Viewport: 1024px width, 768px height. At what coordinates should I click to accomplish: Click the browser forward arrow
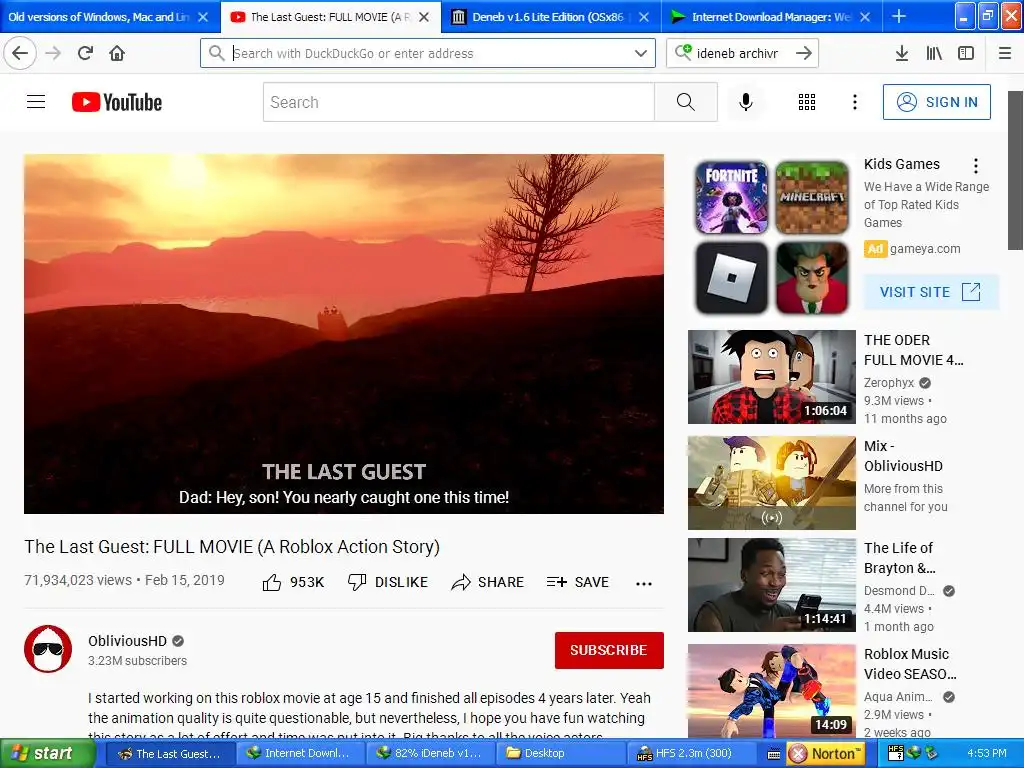click(54, 53)
